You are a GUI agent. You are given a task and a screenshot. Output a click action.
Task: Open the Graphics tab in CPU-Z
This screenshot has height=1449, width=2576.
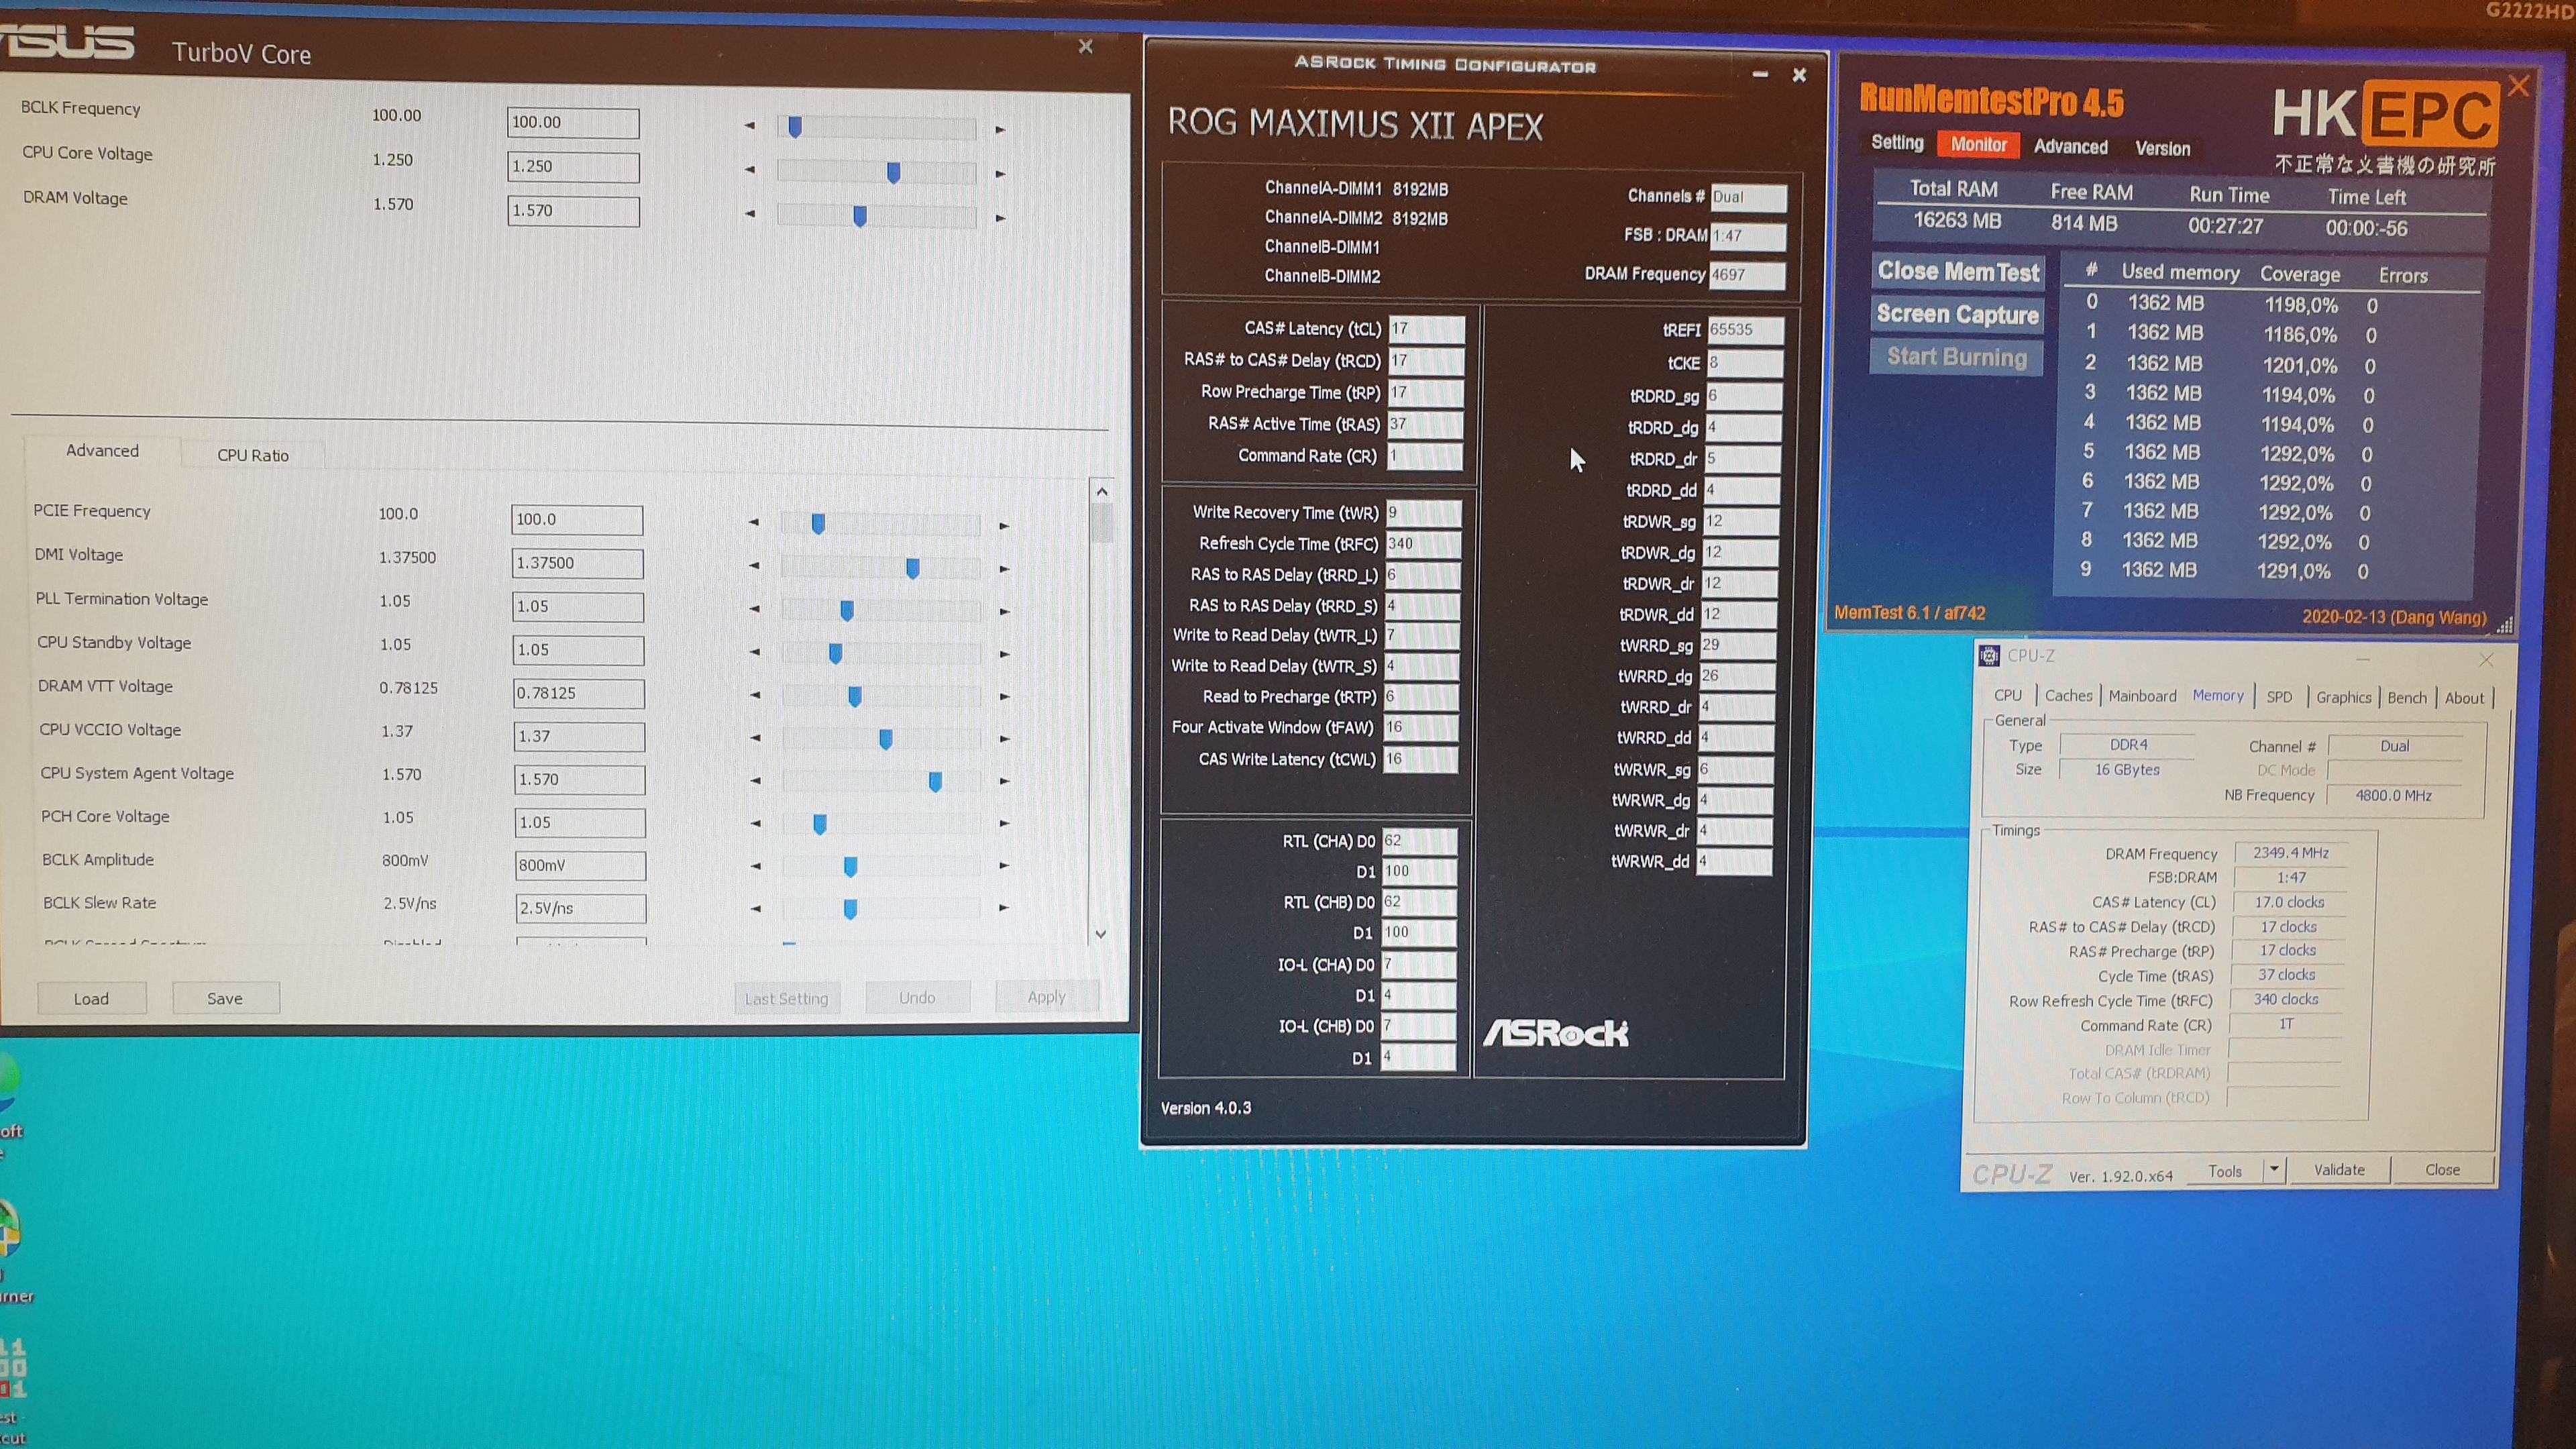pos(2343,698)
